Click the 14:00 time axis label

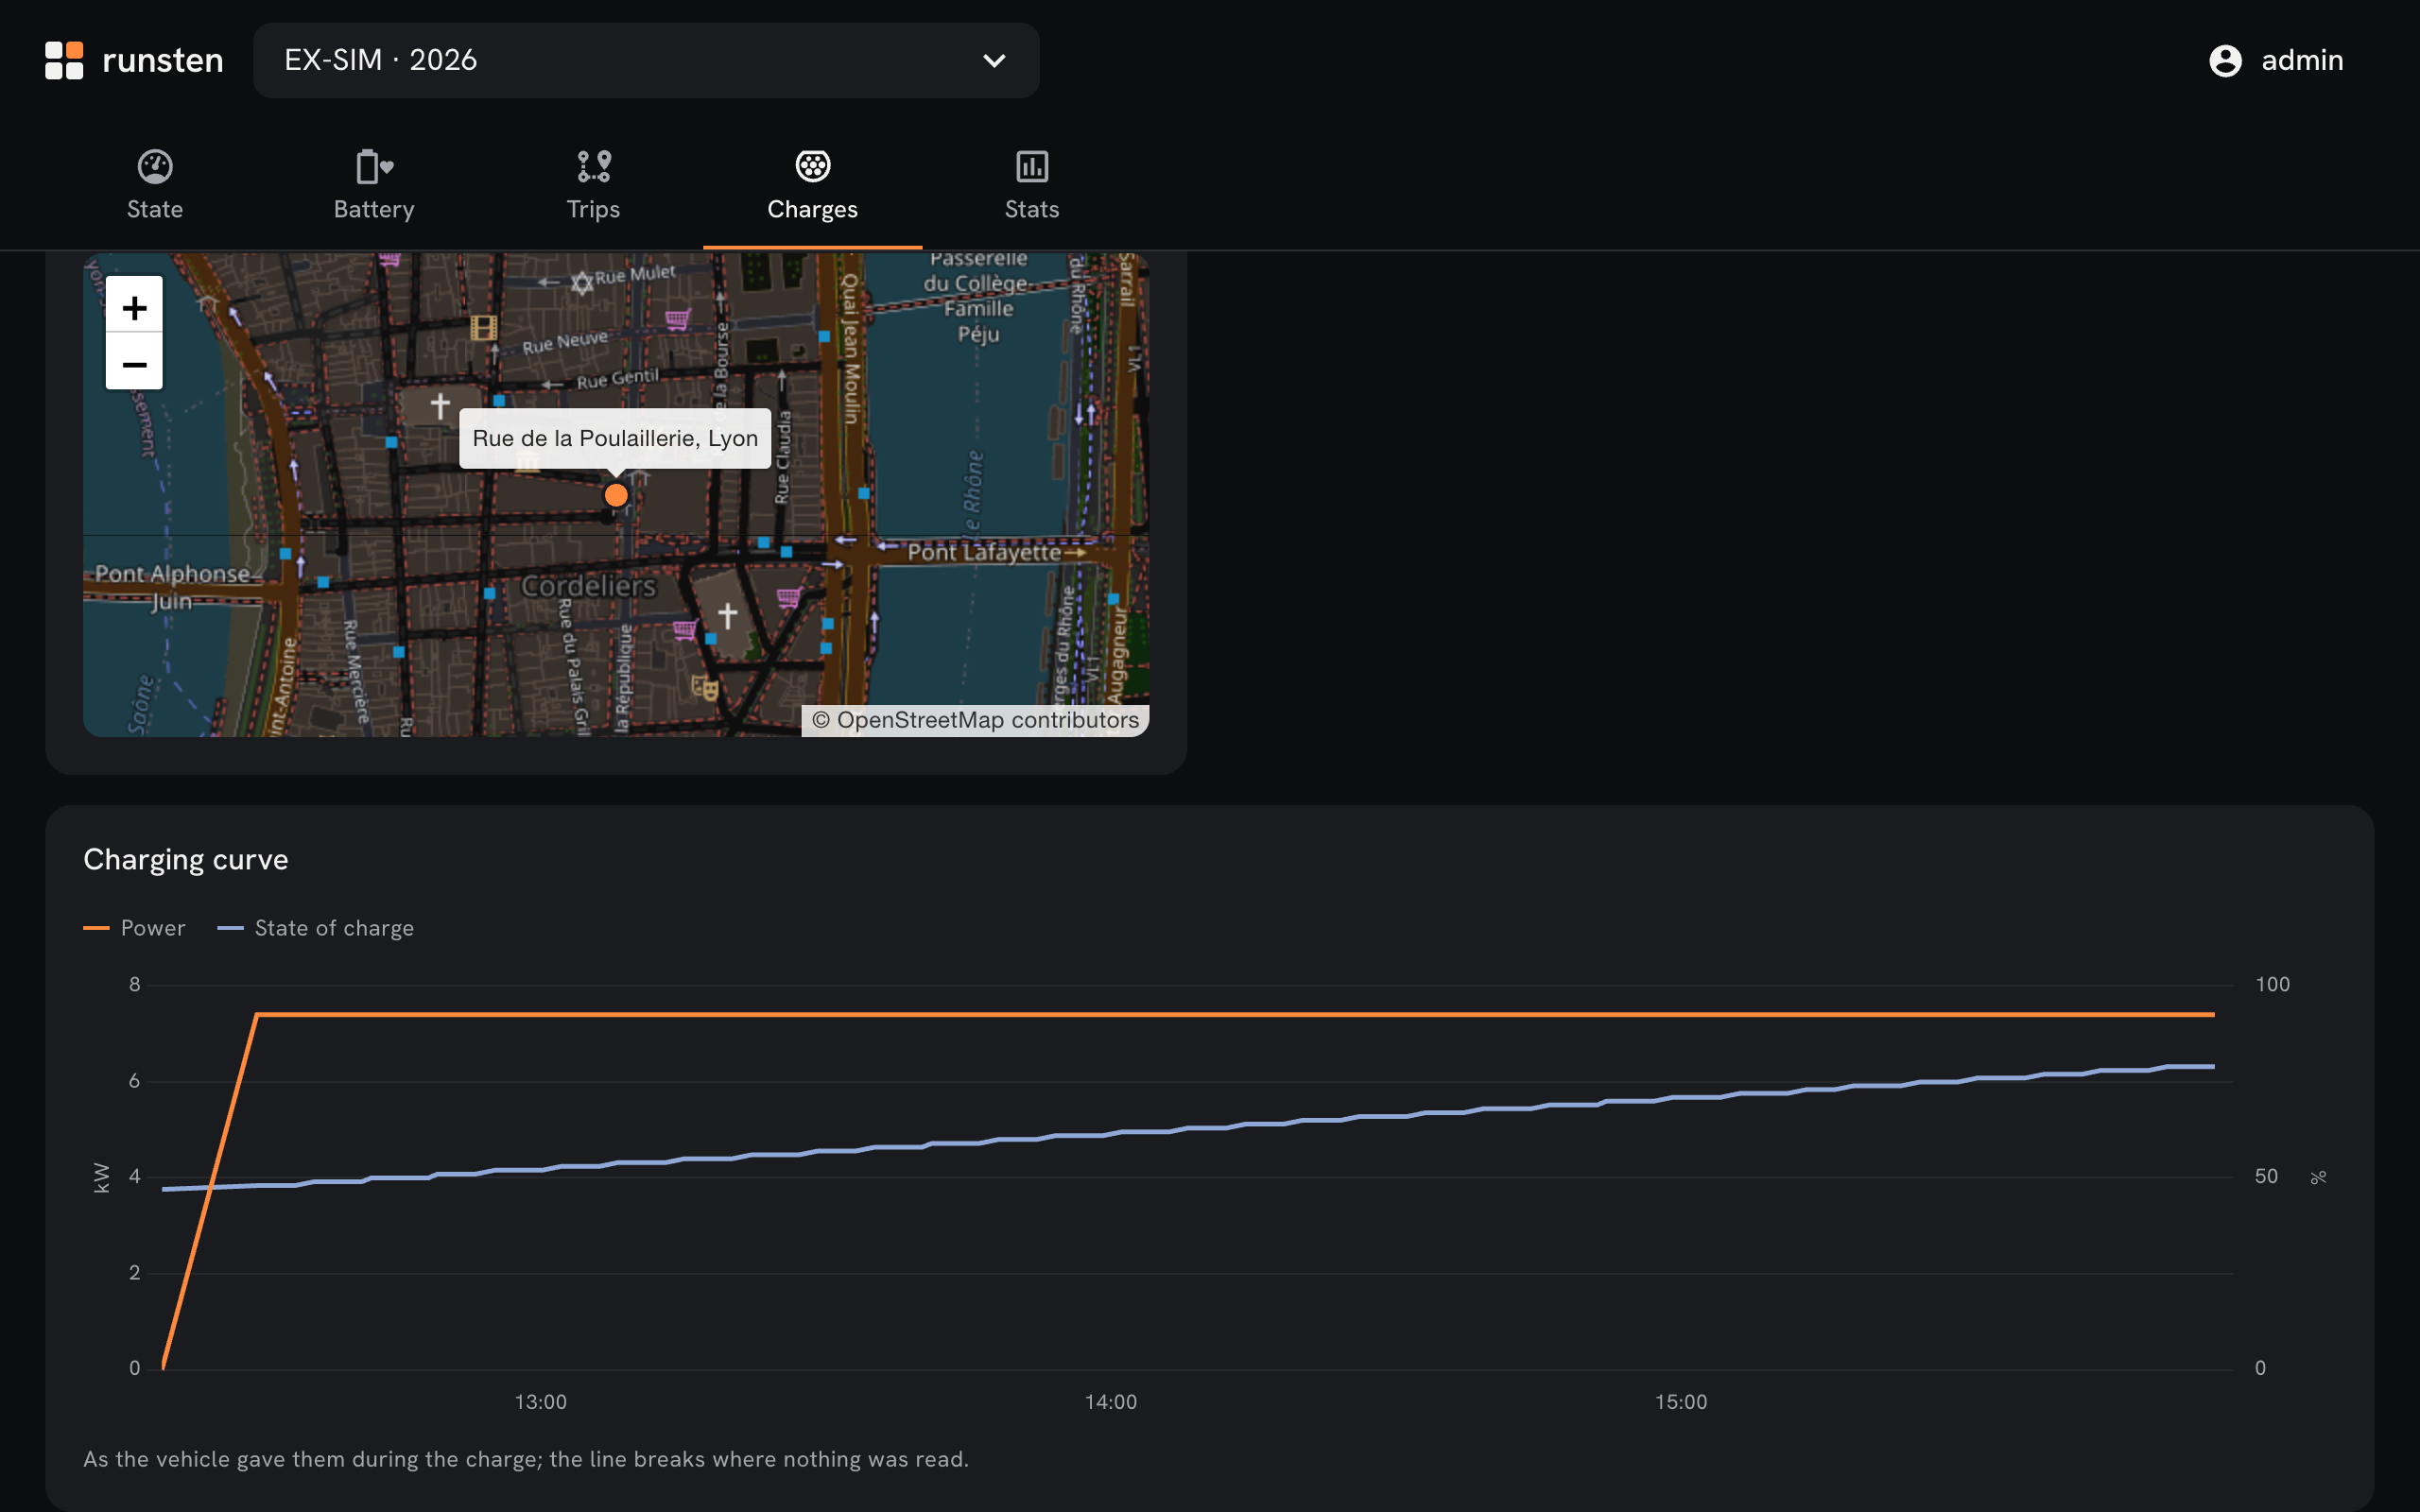[1111, 1402]
